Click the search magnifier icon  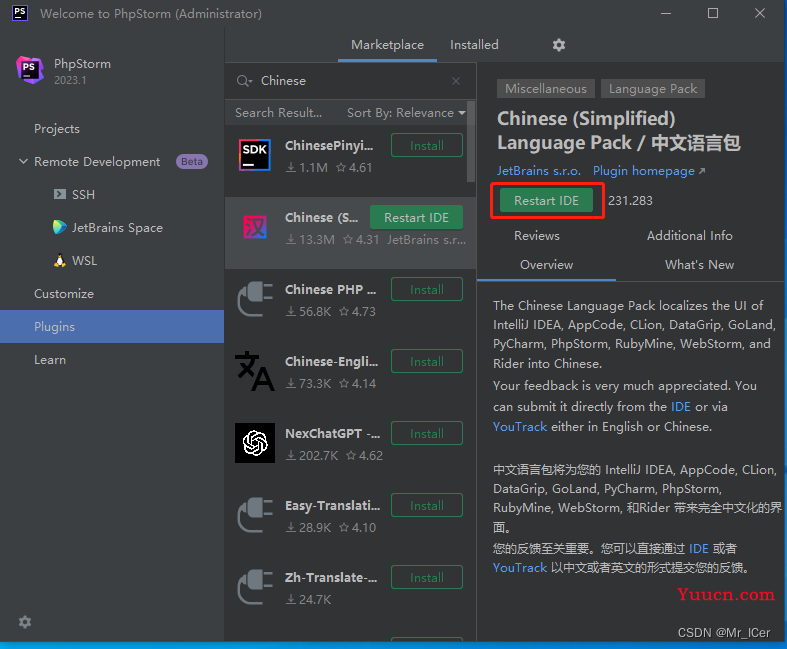[x=244, y=81]
